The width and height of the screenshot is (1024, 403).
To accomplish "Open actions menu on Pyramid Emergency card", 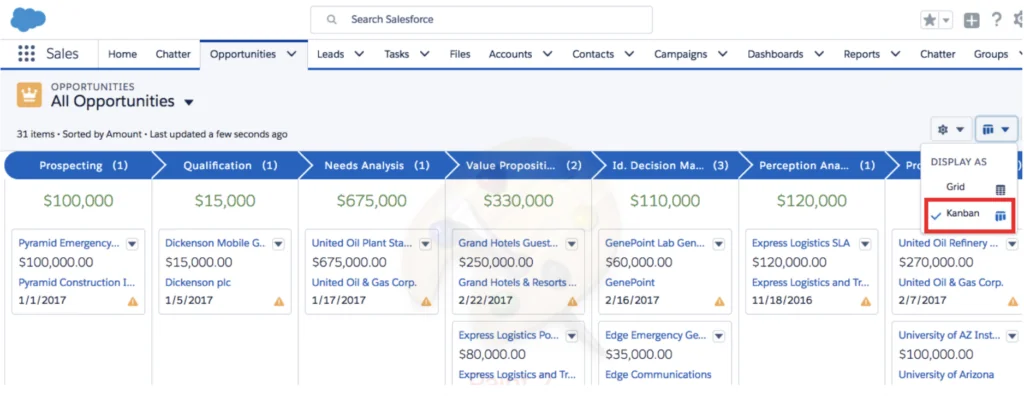I will click(132, 244).
